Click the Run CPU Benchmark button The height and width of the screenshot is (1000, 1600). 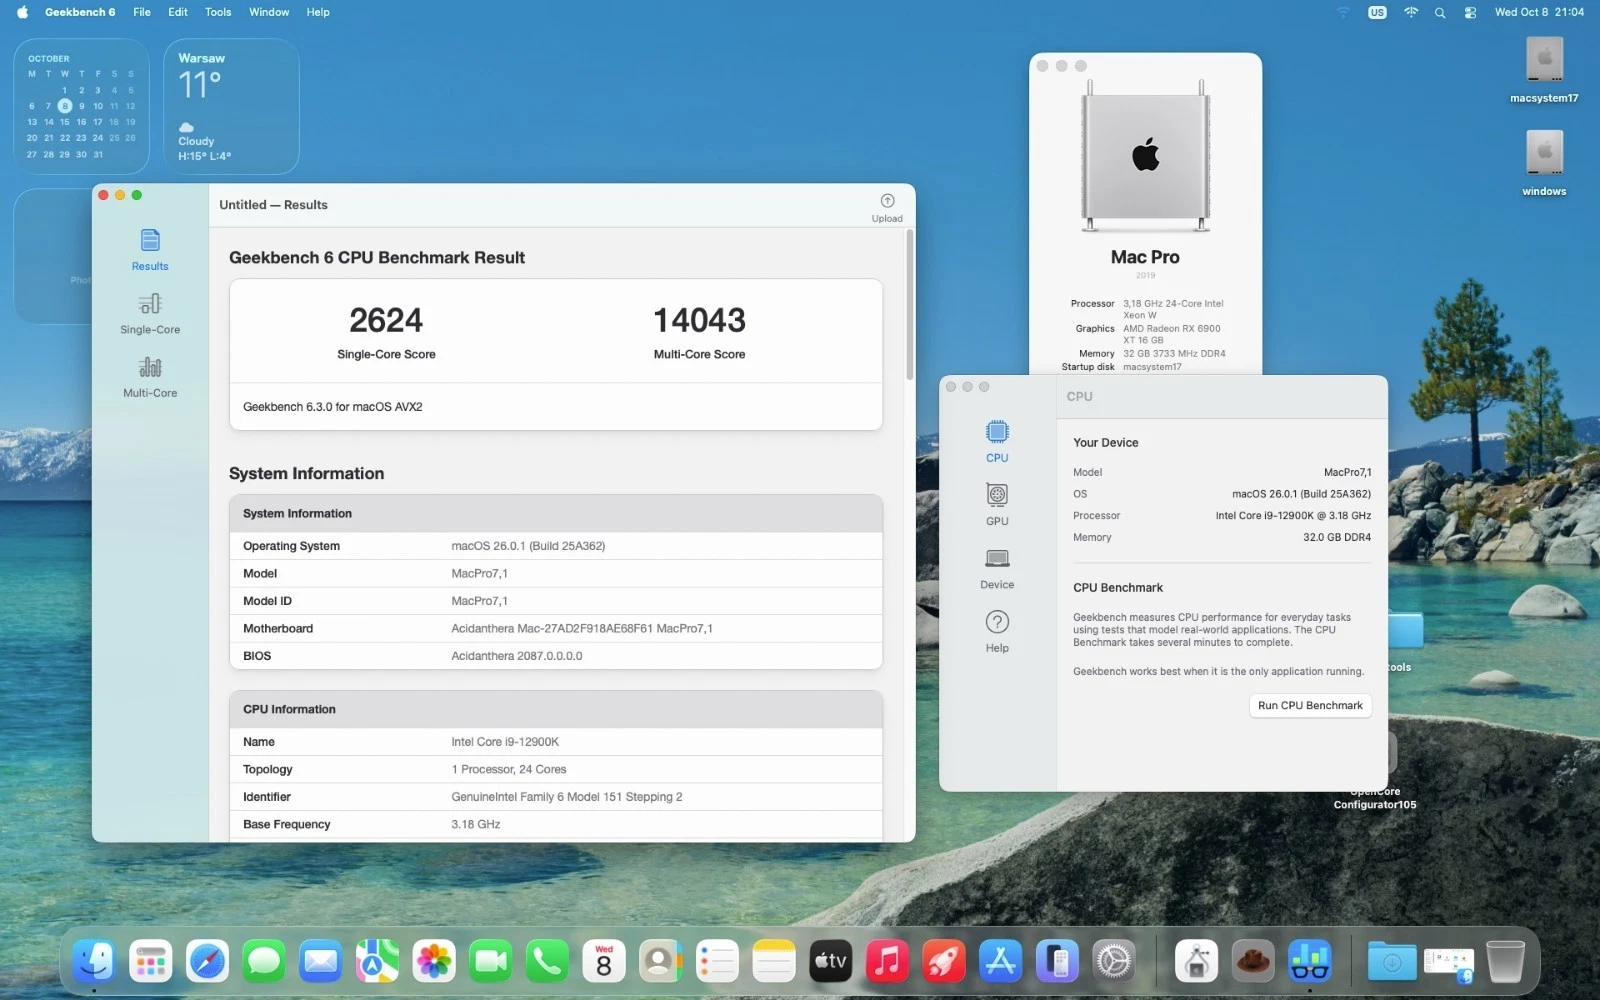(x=1310, y=705)
